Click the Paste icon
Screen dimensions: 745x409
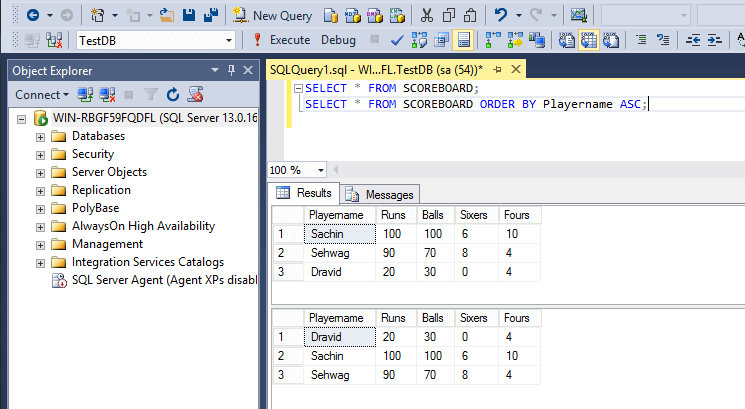470,16
